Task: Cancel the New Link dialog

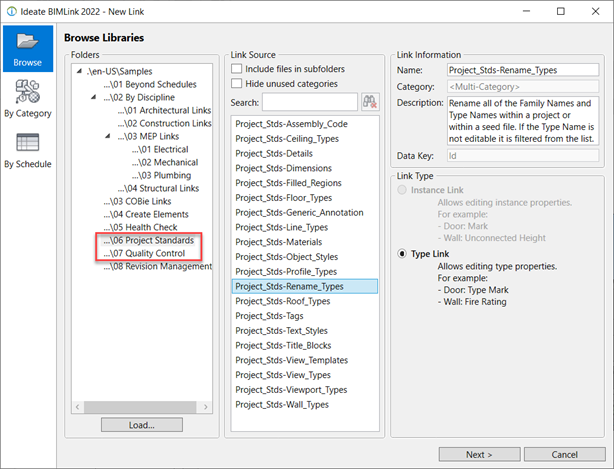Action: pos(564,454)
